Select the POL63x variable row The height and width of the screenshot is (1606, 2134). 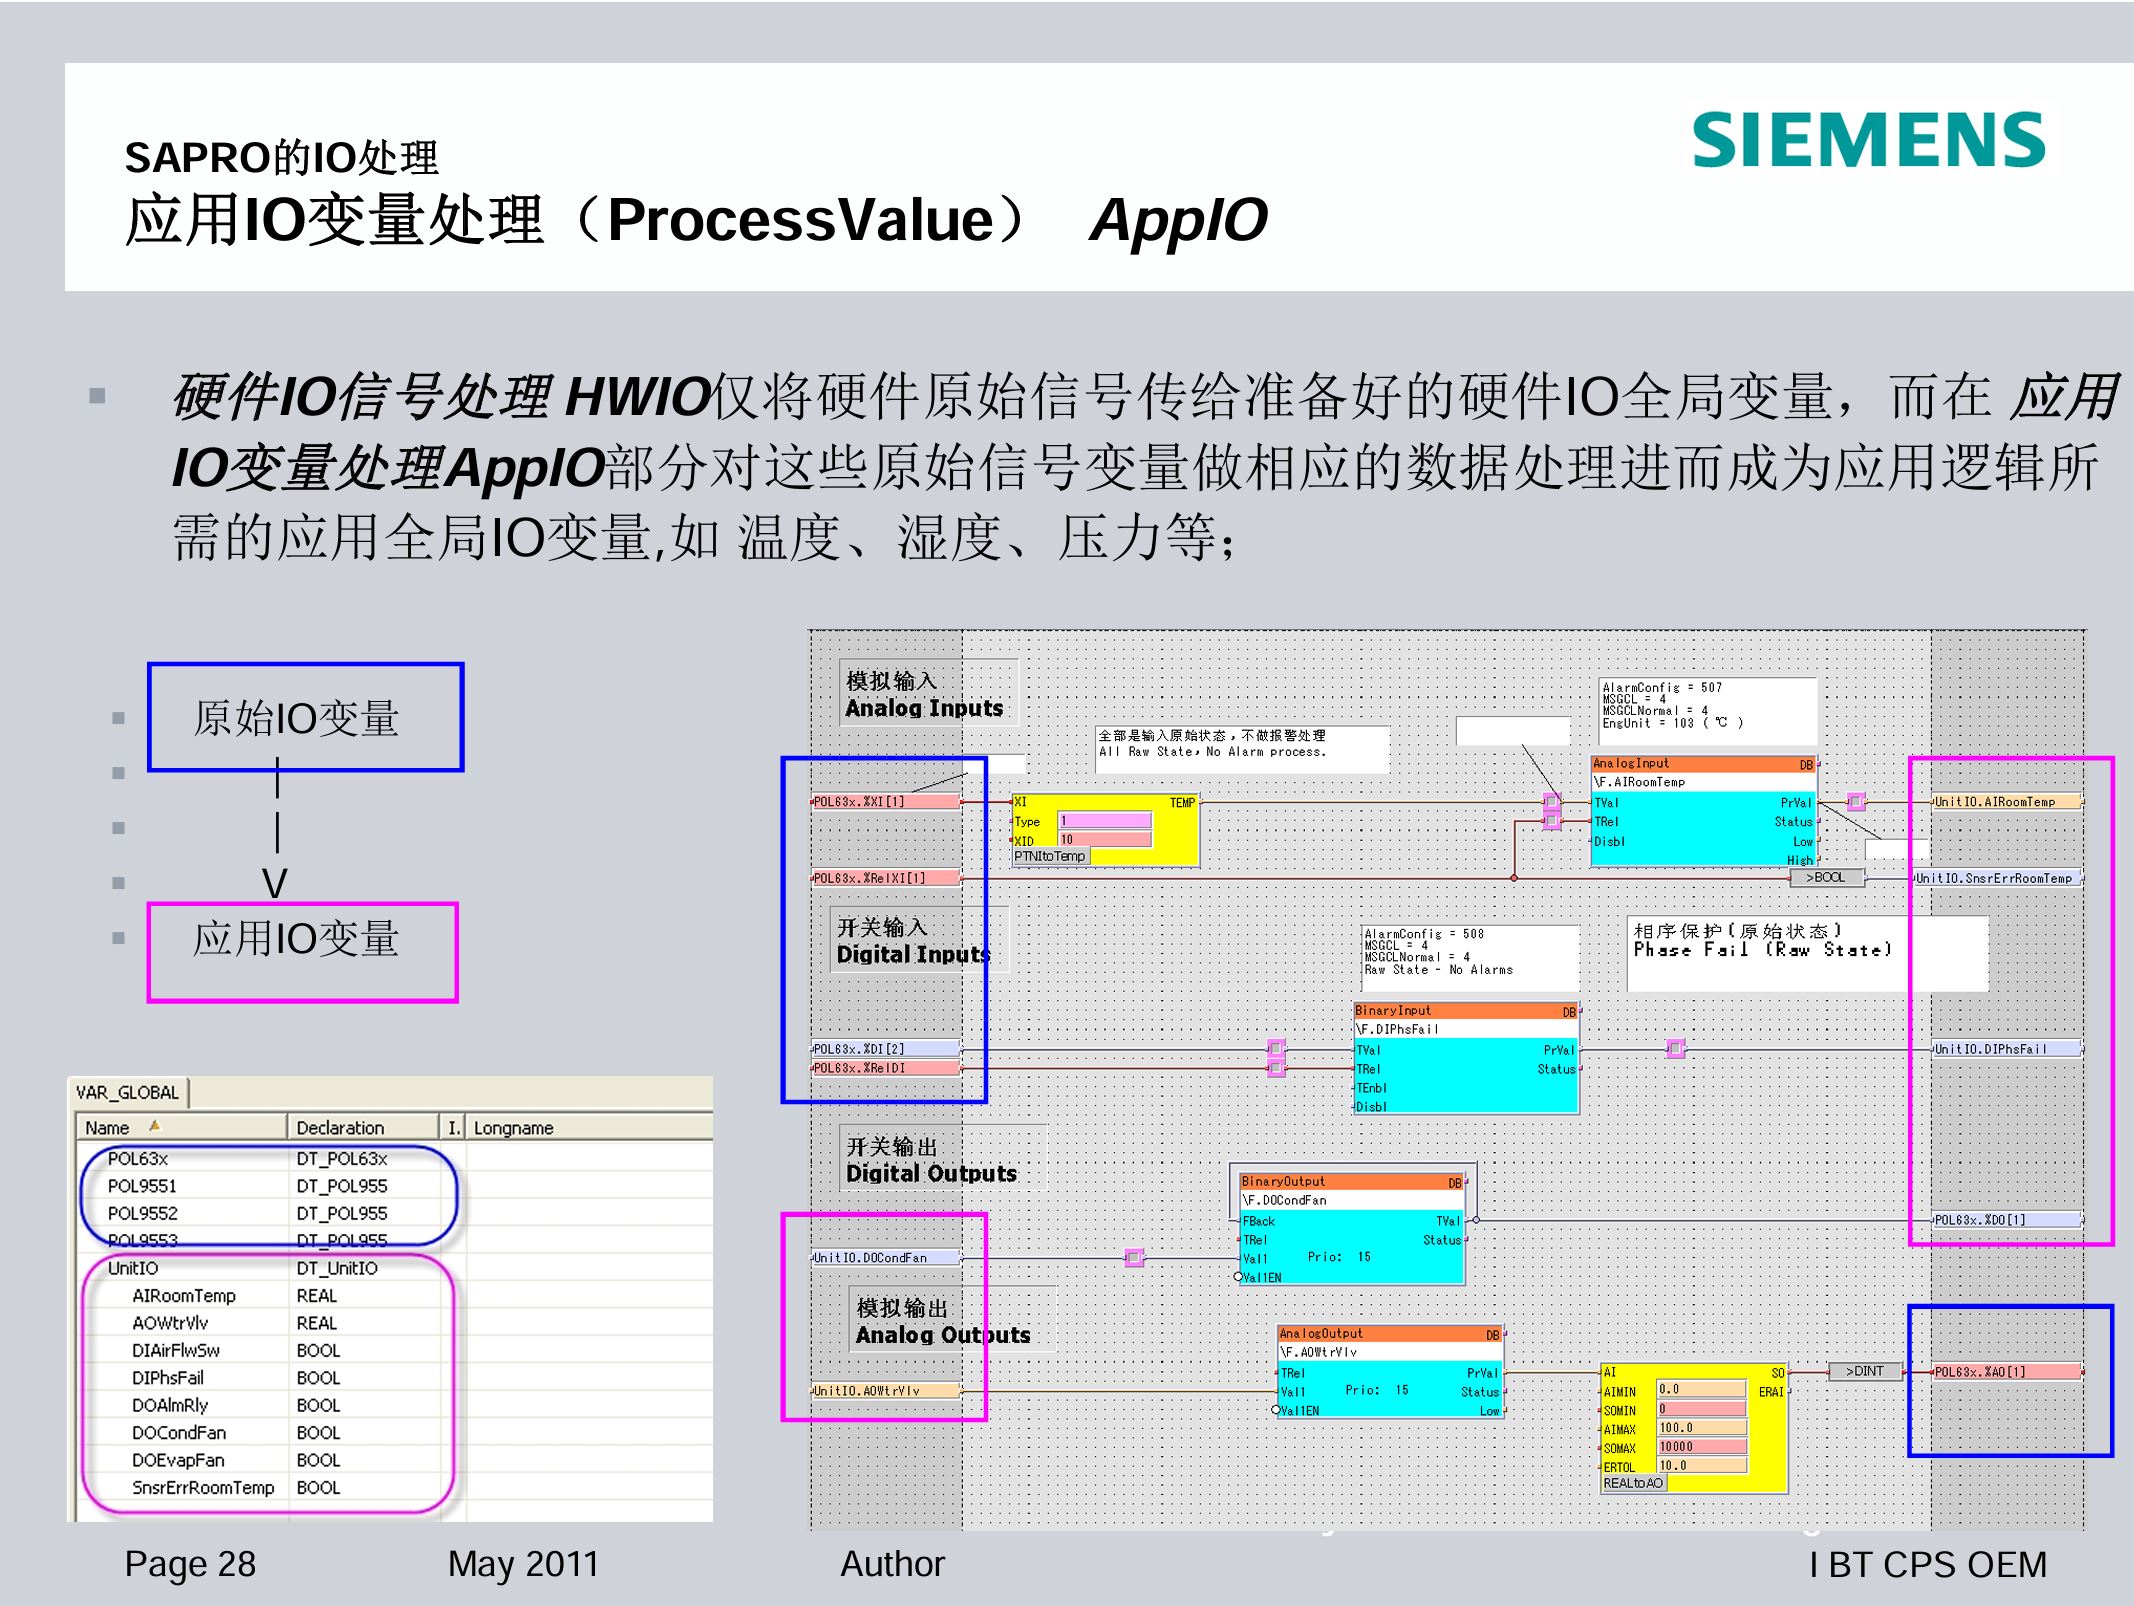click(x=138, y=1158)
